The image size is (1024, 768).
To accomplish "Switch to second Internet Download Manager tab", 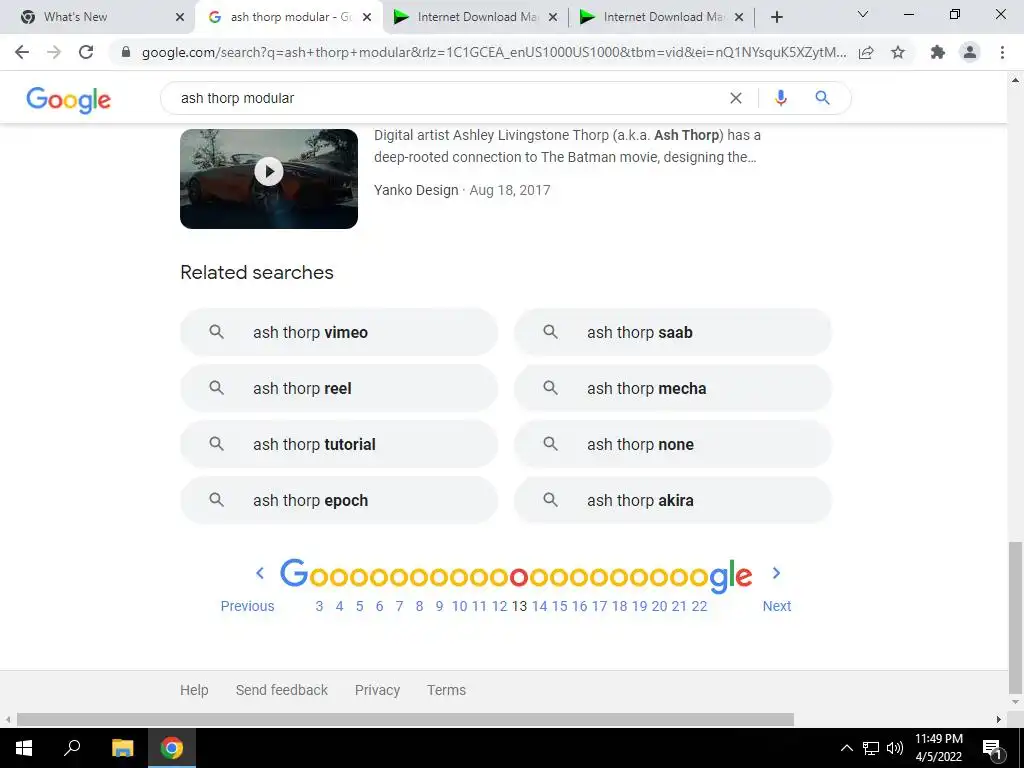I will click(x=661, y=17).
